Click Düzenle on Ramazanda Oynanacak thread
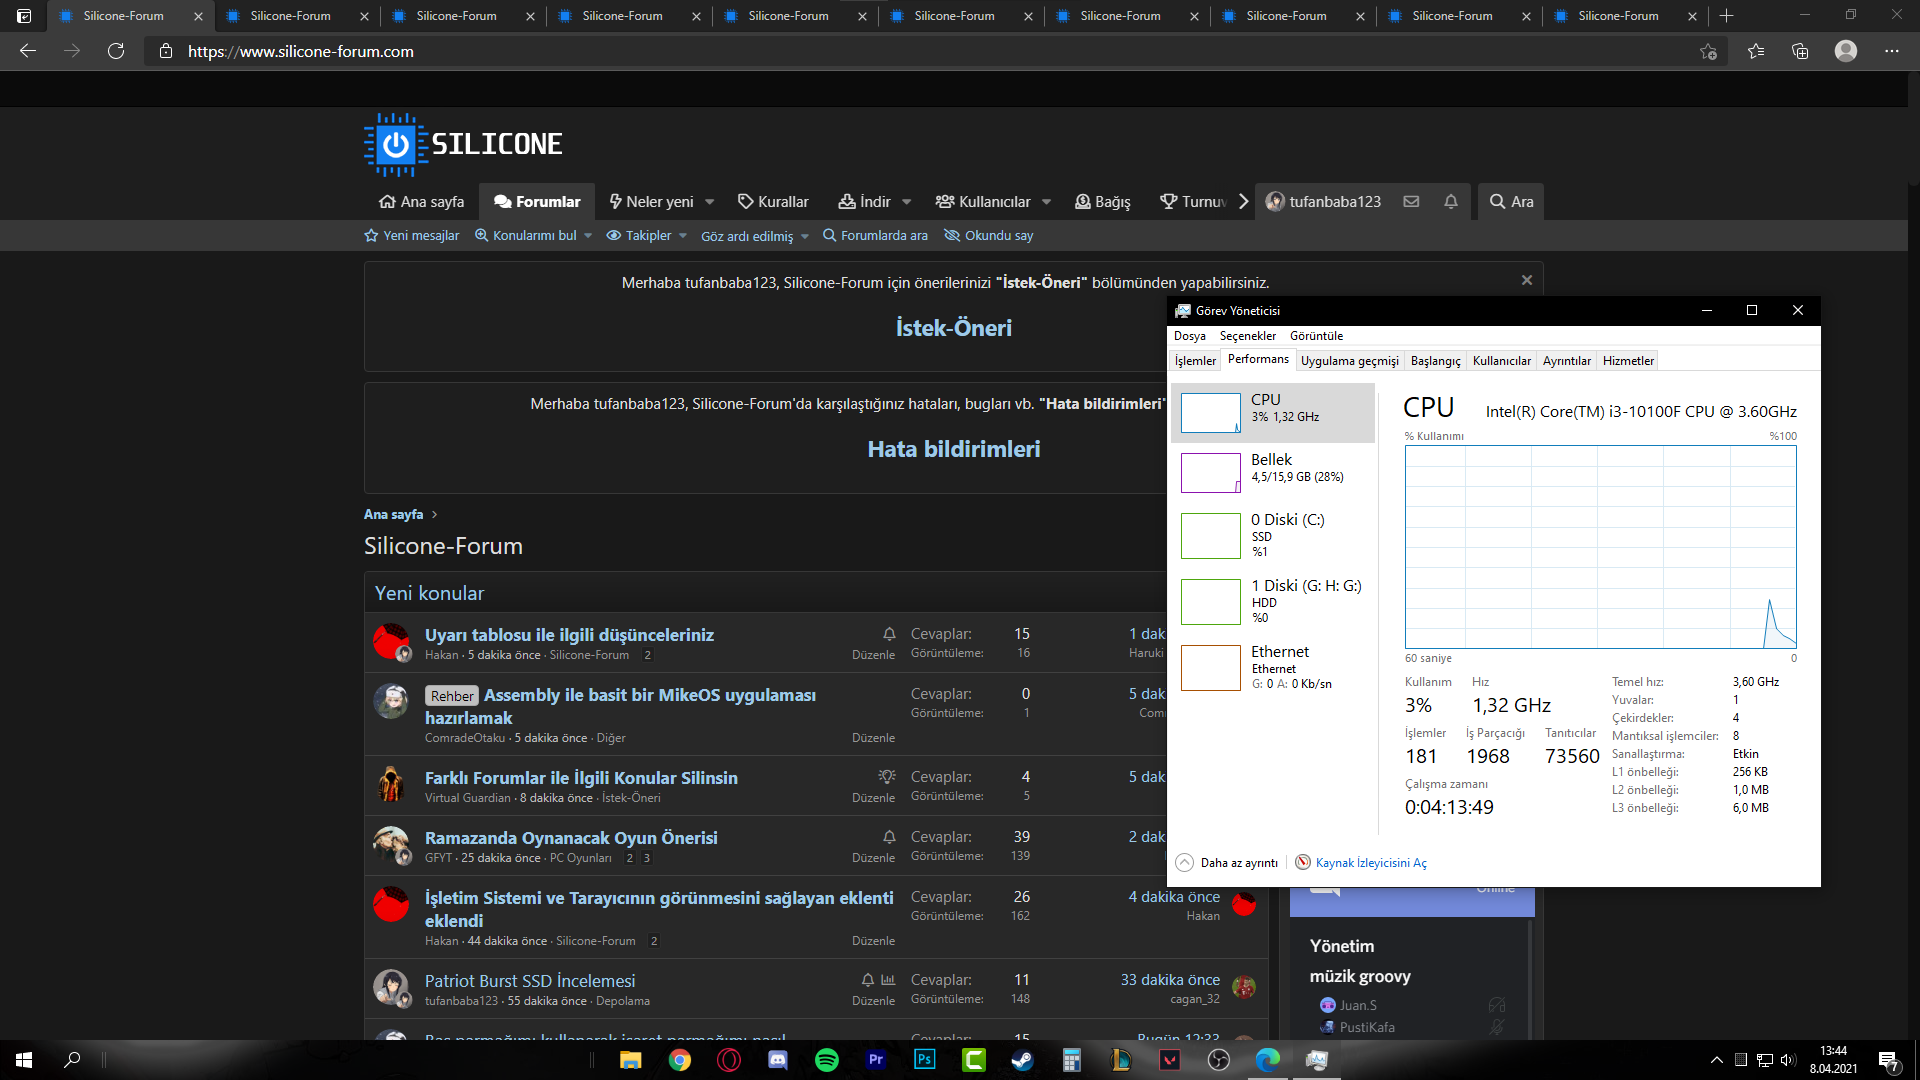 (x=873, y=858)
